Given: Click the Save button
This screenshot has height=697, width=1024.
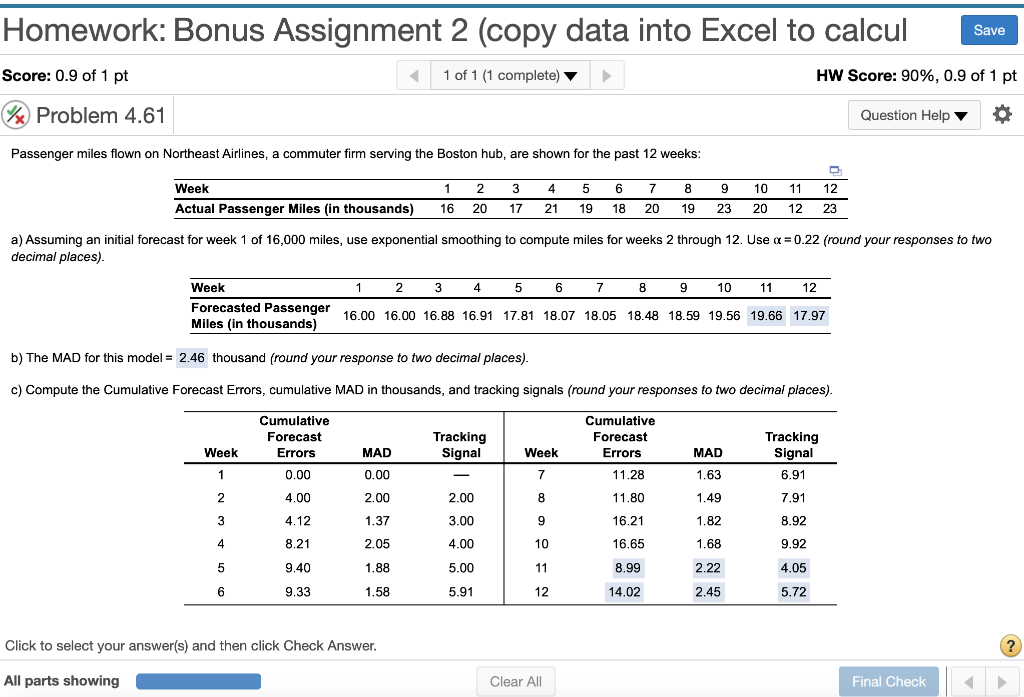Looking at the screenshot, I should pyautogui.click(x=988, y=30).
